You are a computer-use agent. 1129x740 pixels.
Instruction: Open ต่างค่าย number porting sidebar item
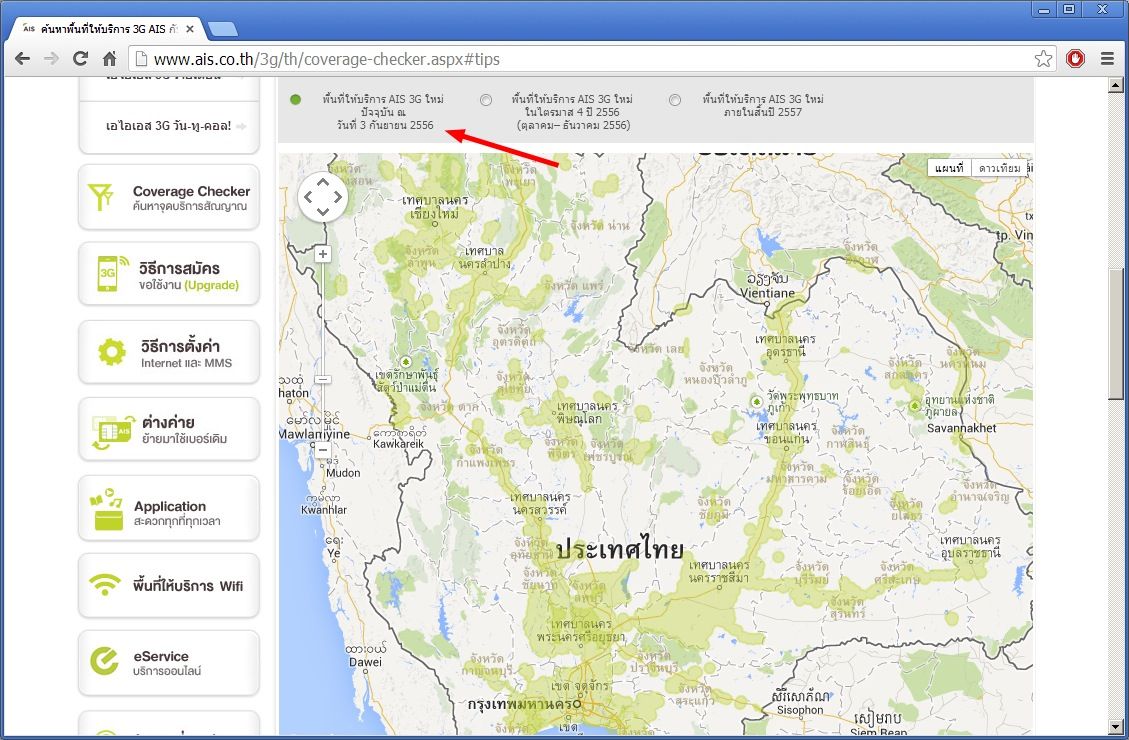[168, 430]
